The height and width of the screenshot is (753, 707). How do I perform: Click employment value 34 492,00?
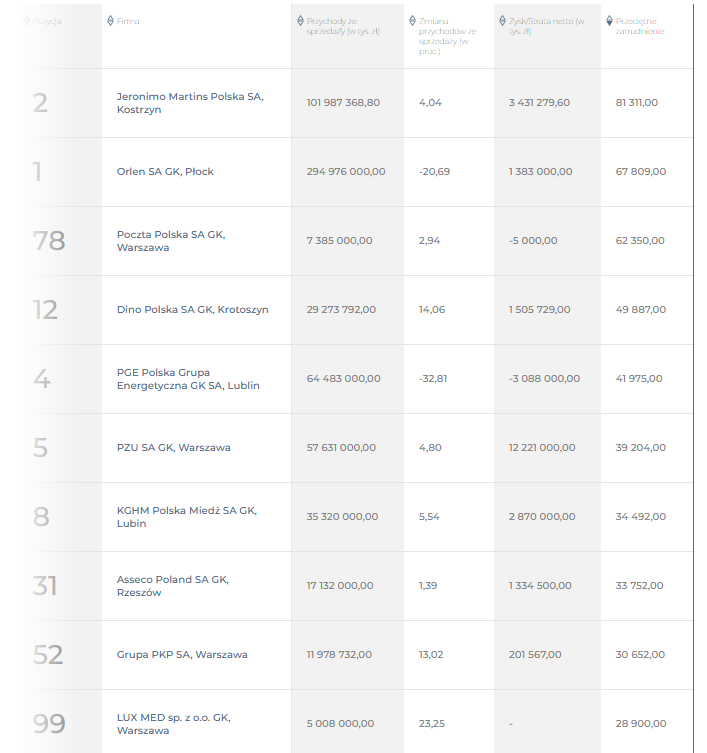click(x=641, y=517)
